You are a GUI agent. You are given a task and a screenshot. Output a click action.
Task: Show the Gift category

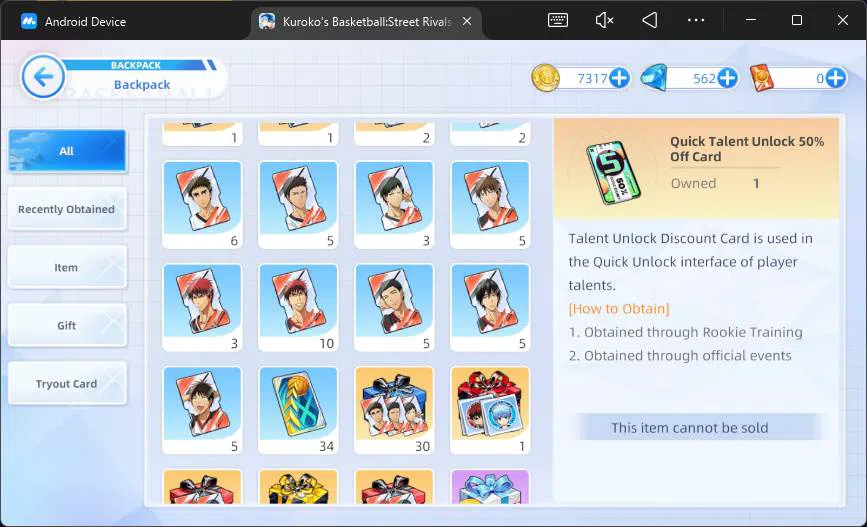[67, 325]
